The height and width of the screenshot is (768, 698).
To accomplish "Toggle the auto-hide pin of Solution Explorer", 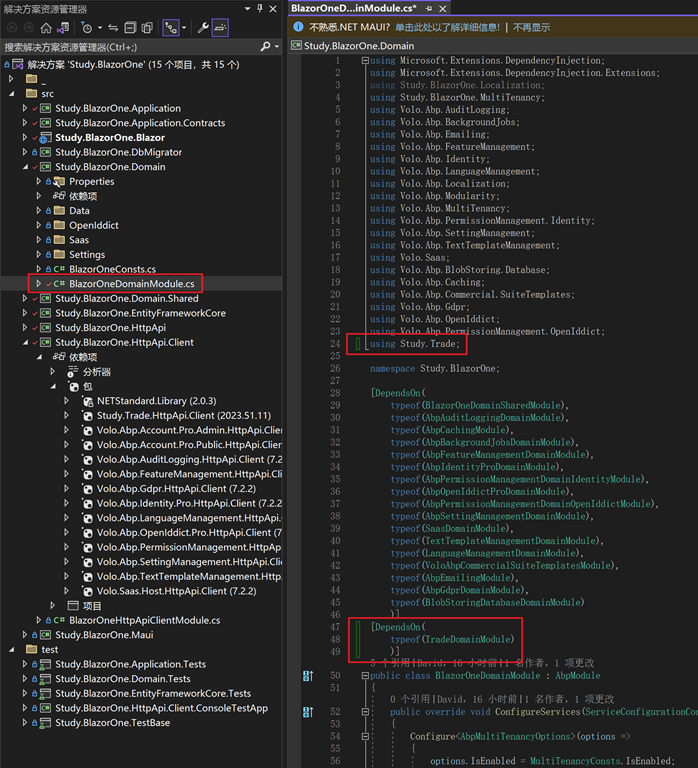I will tap(260, 9).
